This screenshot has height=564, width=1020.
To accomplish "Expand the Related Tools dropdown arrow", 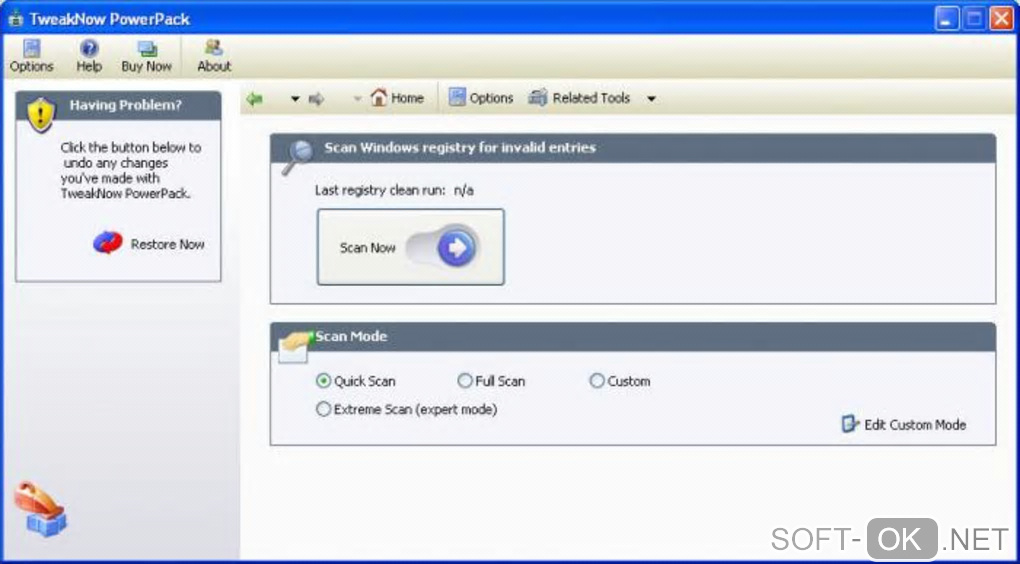I will pos(651,100).
